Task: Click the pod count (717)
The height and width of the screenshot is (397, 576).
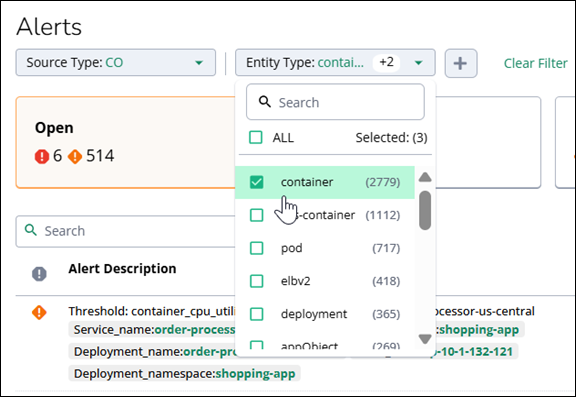Action: pos(386,248)
